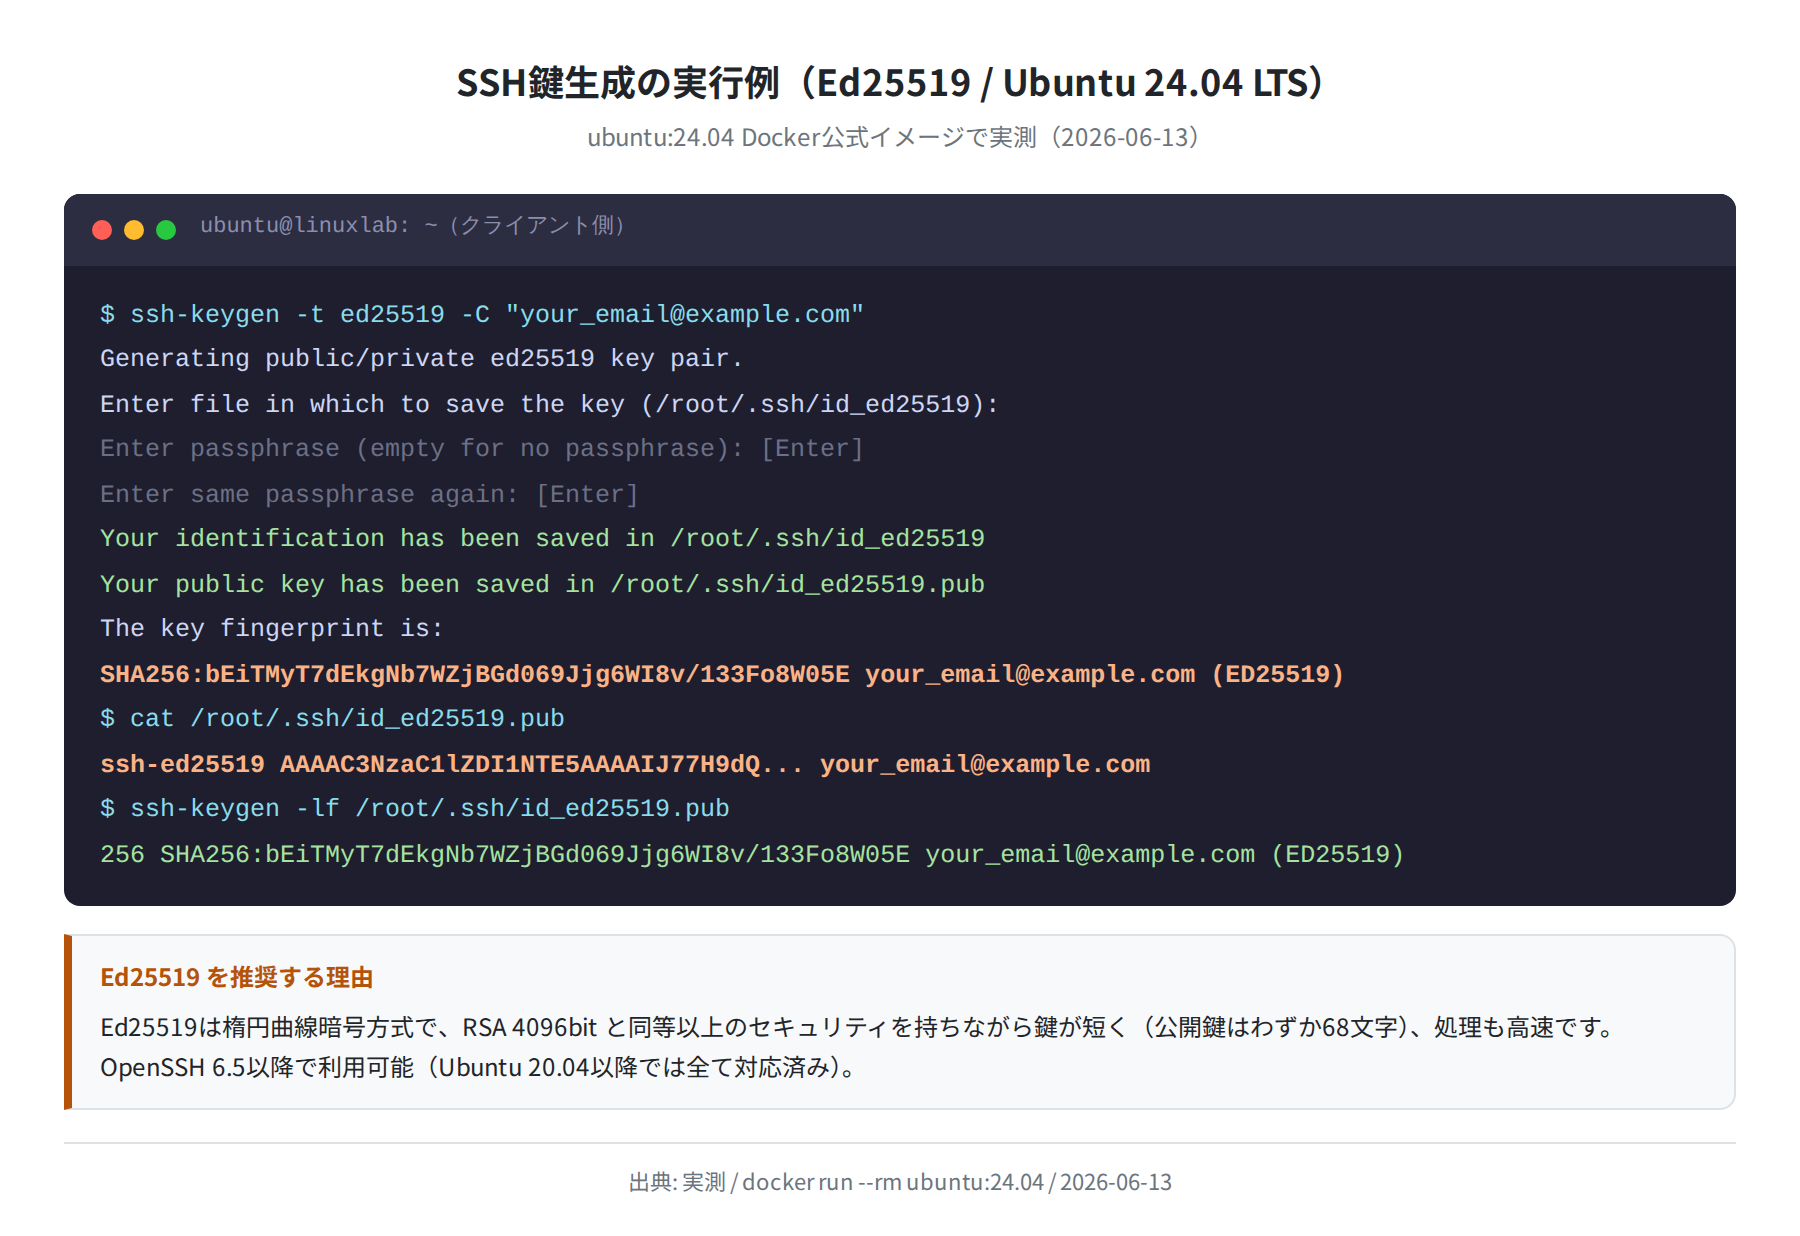Click the heading 'Ed25519 を推奨する理由'
Screen dimensions: 1800x1236
(237, 977)
